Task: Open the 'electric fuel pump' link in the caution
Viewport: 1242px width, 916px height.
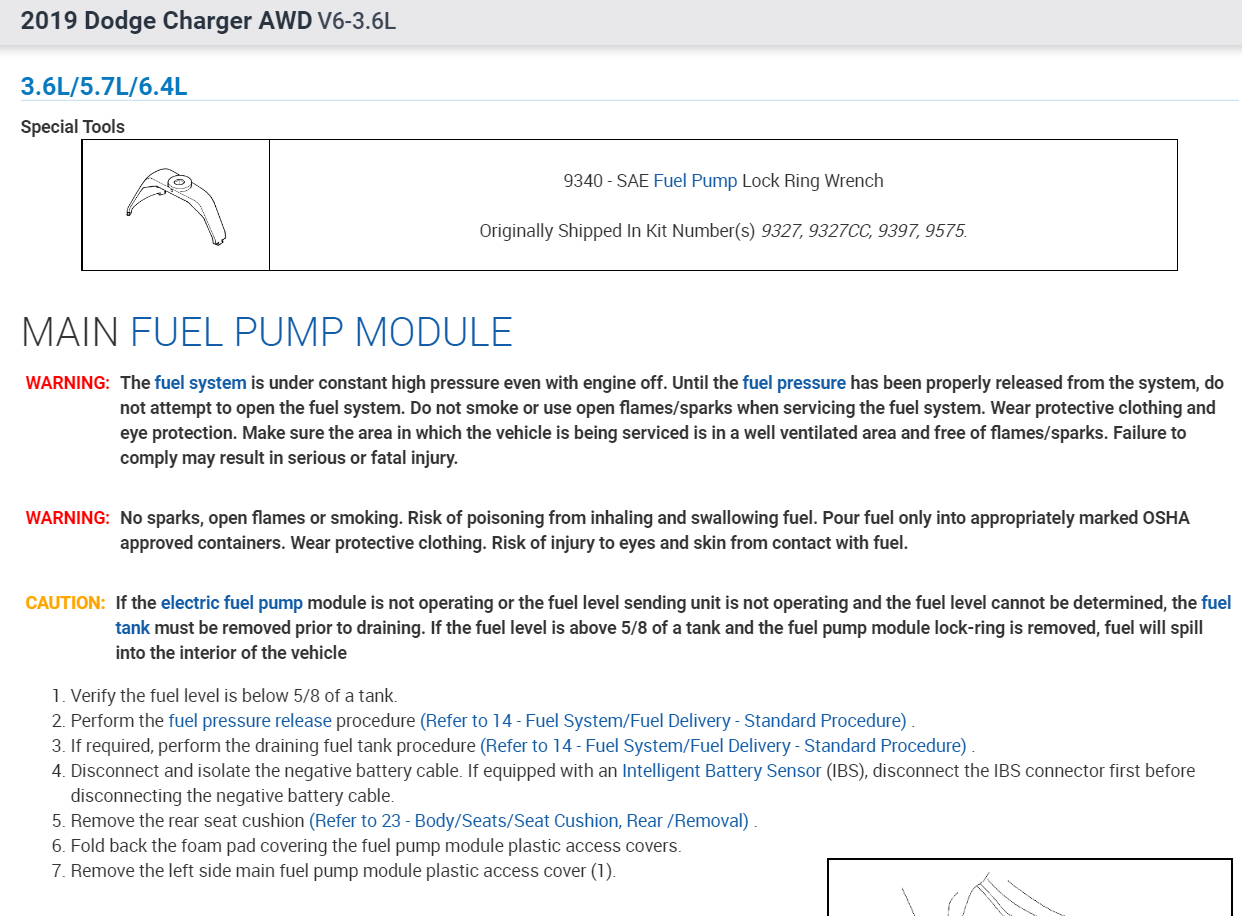Action: click(232, 603)
